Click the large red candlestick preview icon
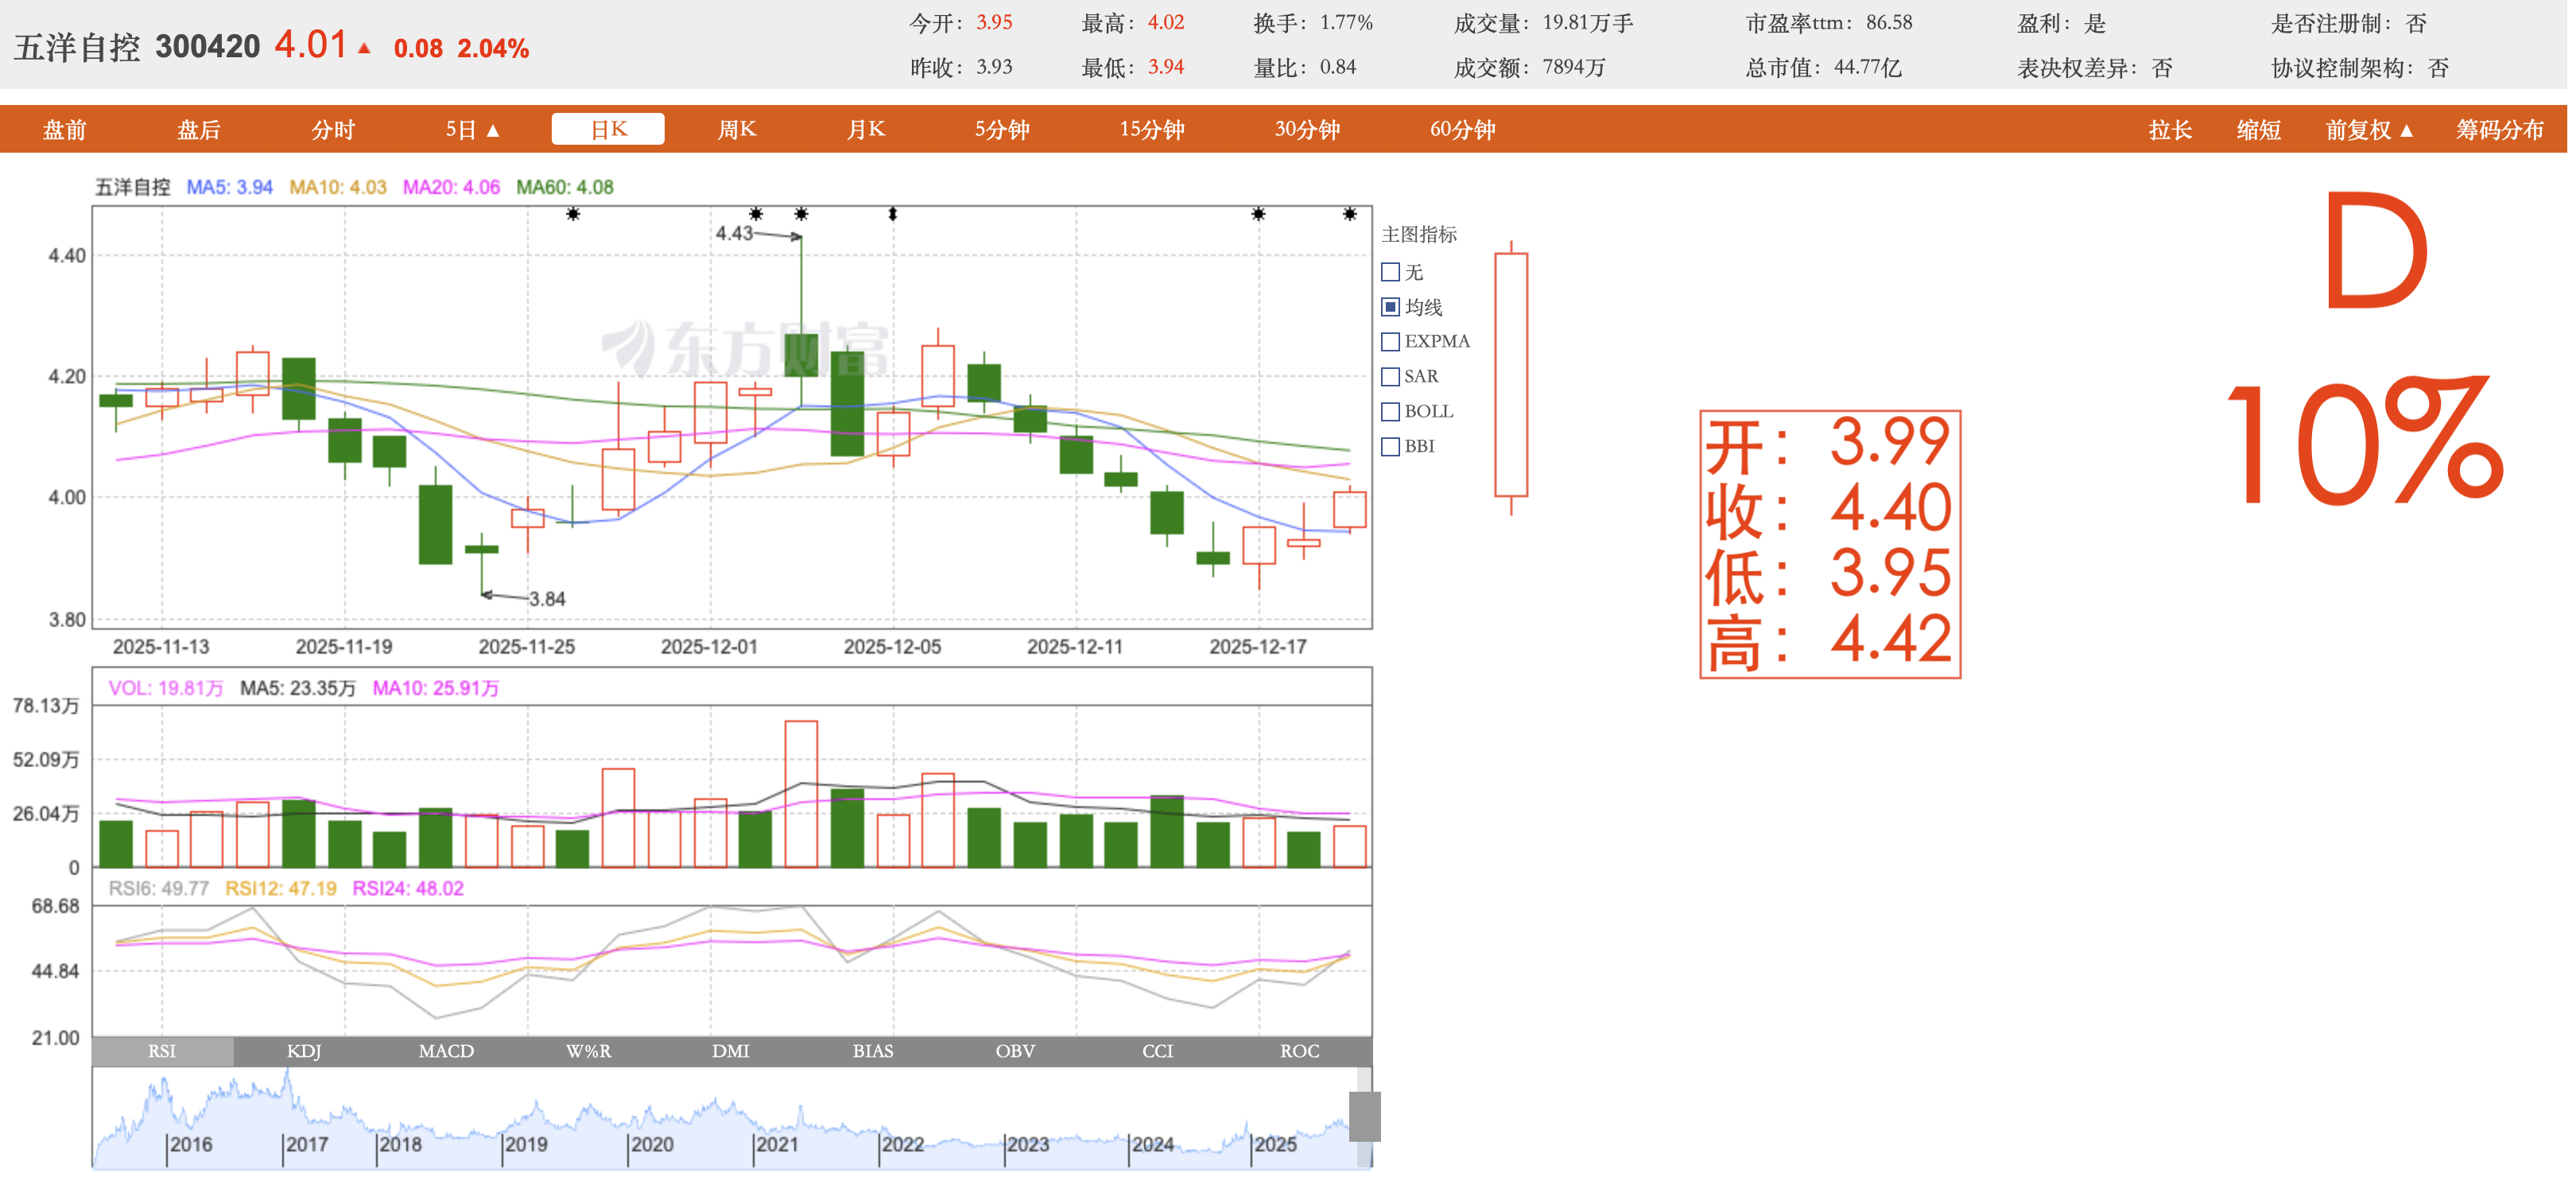 click(x=1510, y=376)
